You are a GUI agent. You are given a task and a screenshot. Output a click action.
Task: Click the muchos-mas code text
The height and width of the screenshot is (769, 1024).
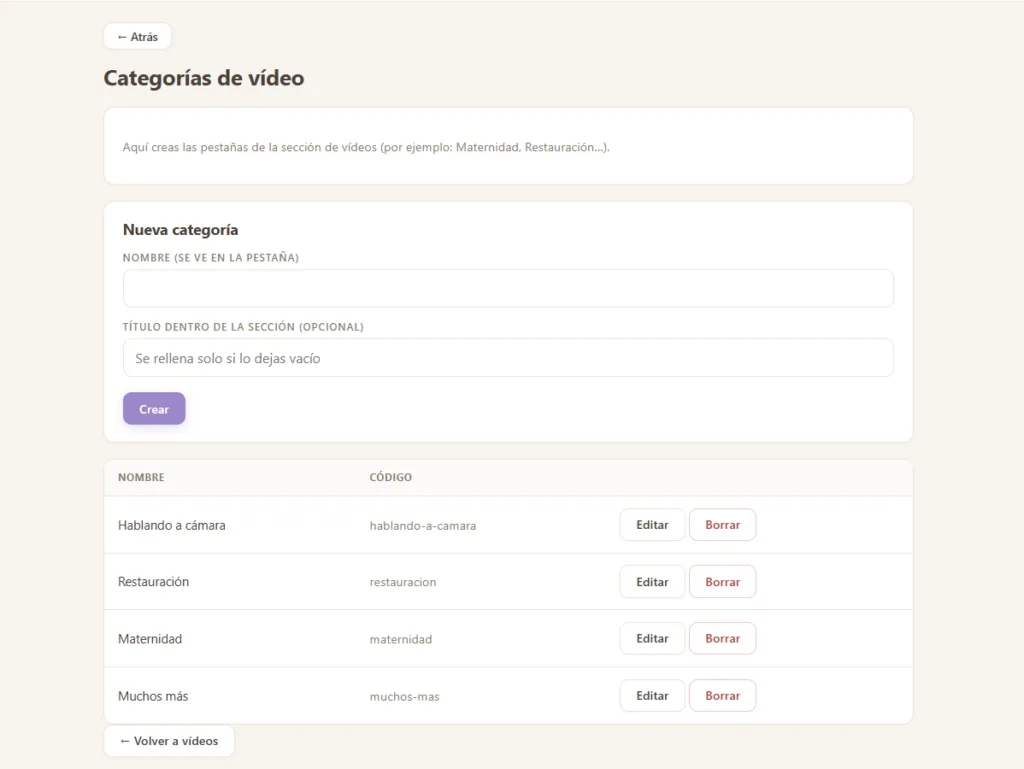click(x=404, y=697)
